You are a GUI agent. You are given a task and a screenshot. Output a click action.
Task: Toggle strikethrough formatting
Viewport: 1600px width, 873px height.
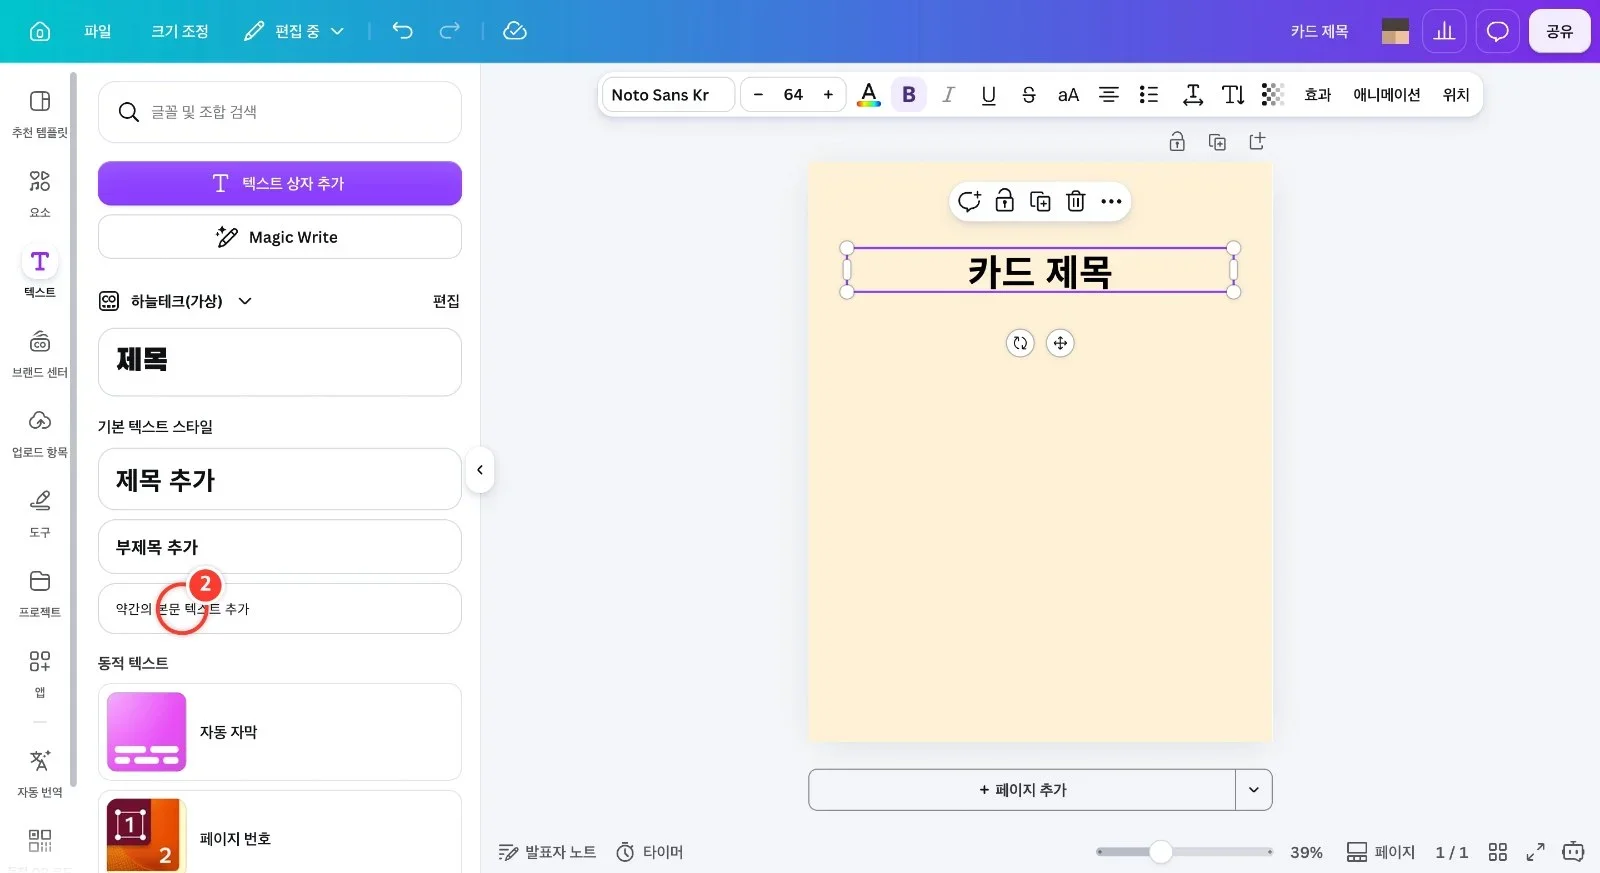tap(1028, 95)
